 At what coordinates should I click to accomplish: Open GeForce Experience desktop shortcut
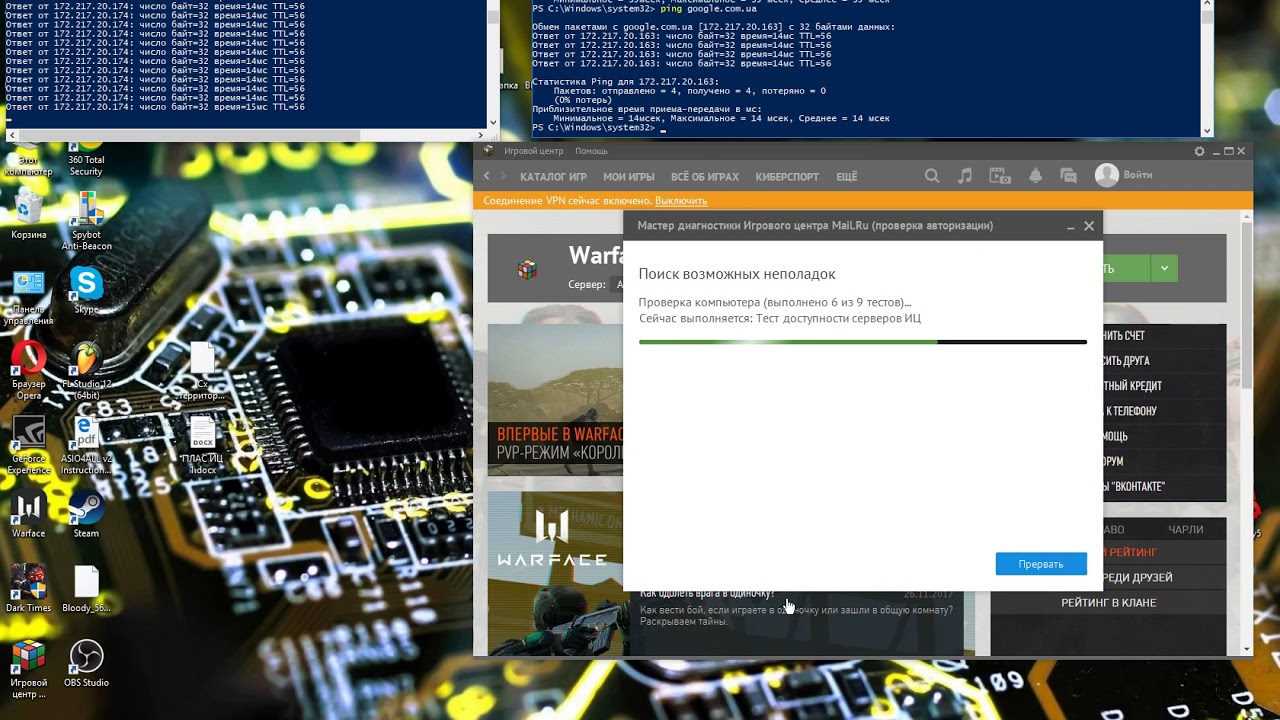pyautogui.click(x=29, y=445)
